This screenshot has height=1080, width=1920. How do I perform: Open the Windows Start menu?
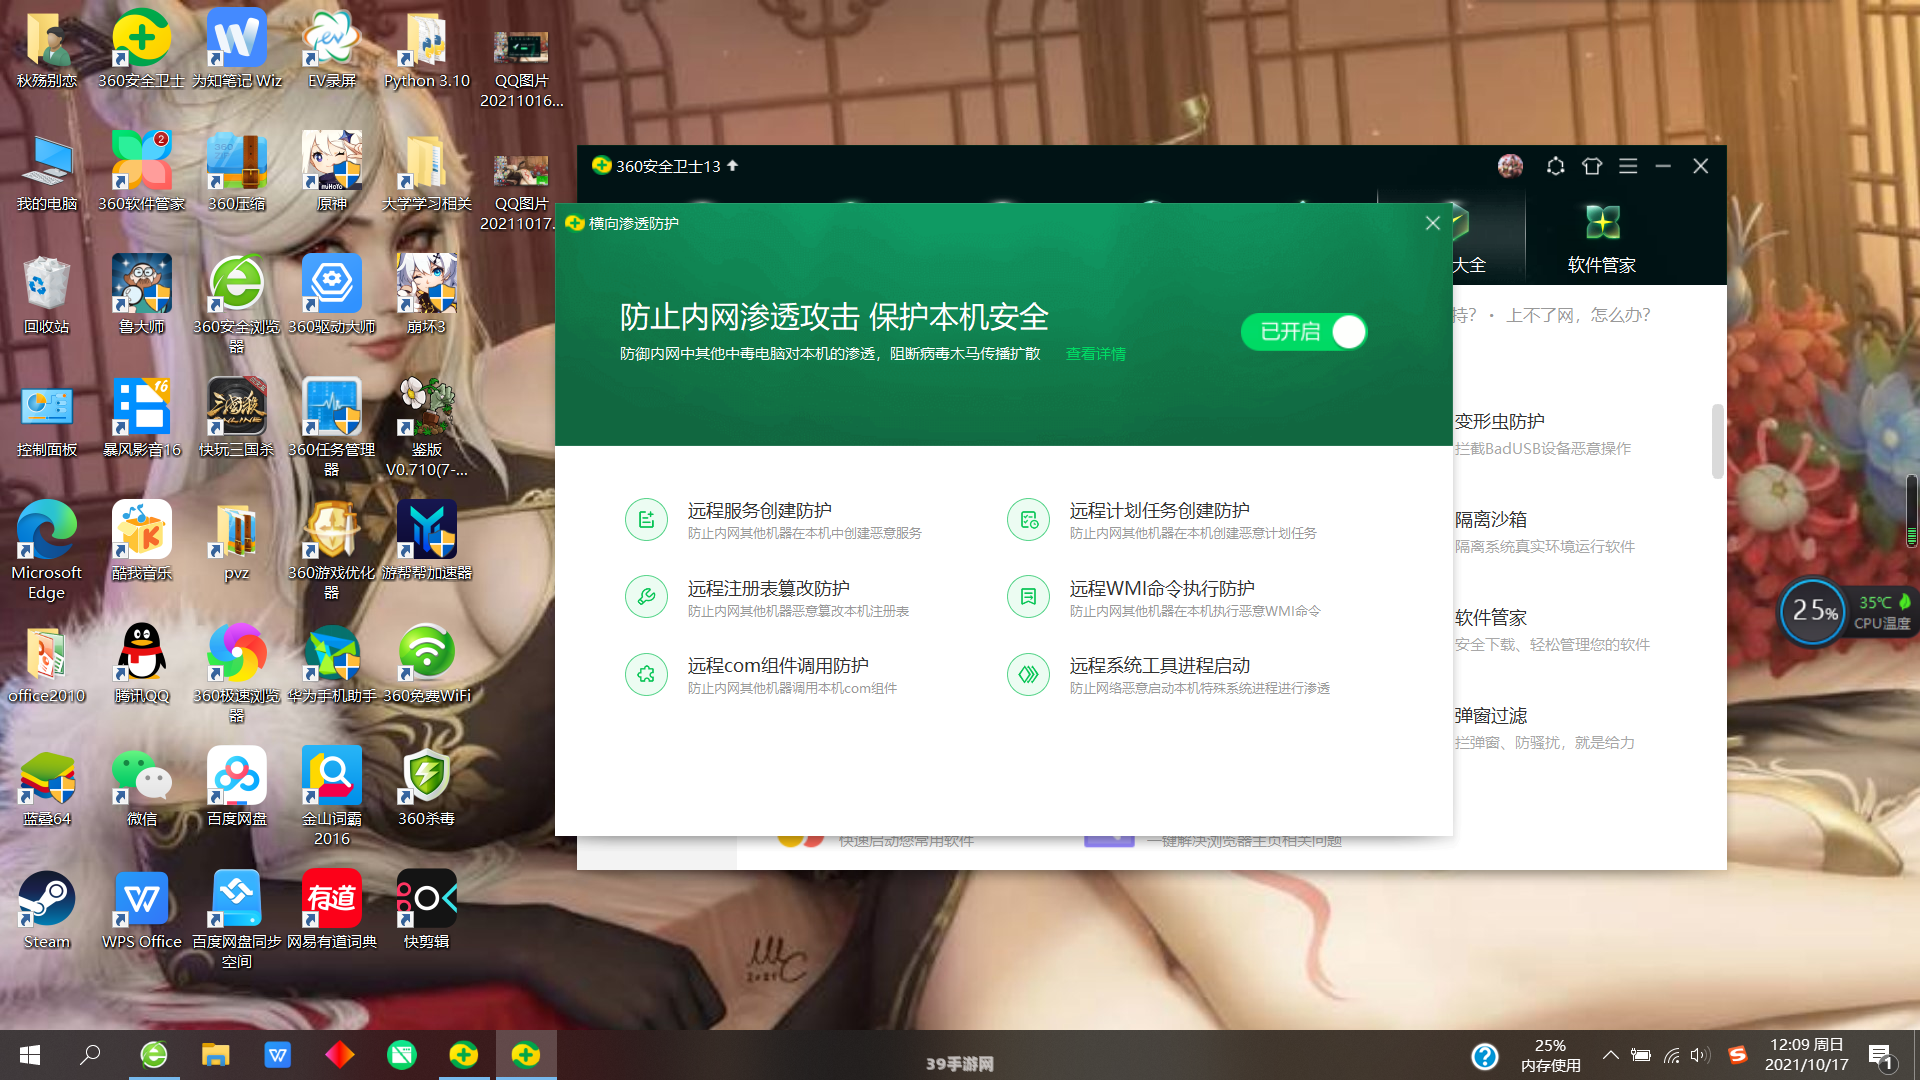(x=30, y=1055)
